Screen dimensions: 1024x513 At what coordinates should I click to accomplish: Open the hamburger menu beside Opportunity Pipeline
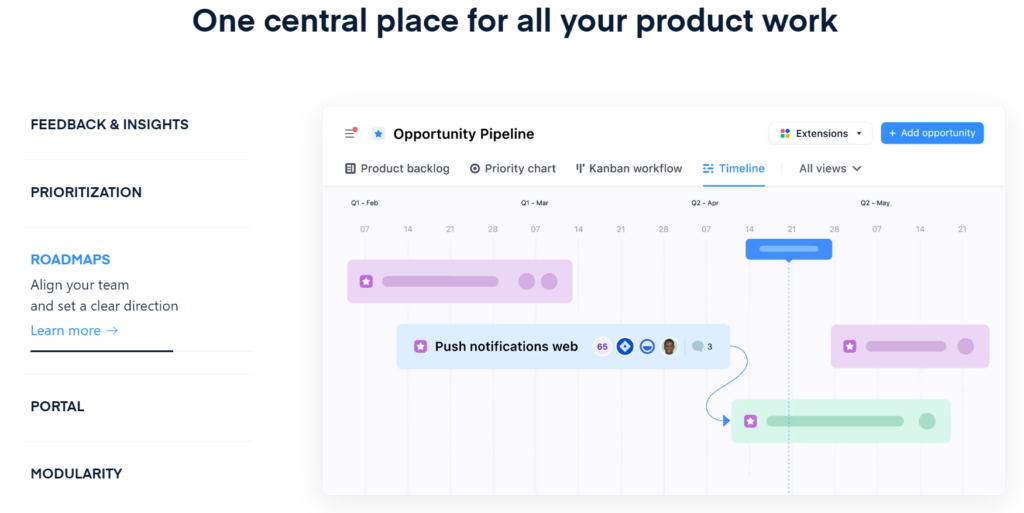click(x=350, y=133)
